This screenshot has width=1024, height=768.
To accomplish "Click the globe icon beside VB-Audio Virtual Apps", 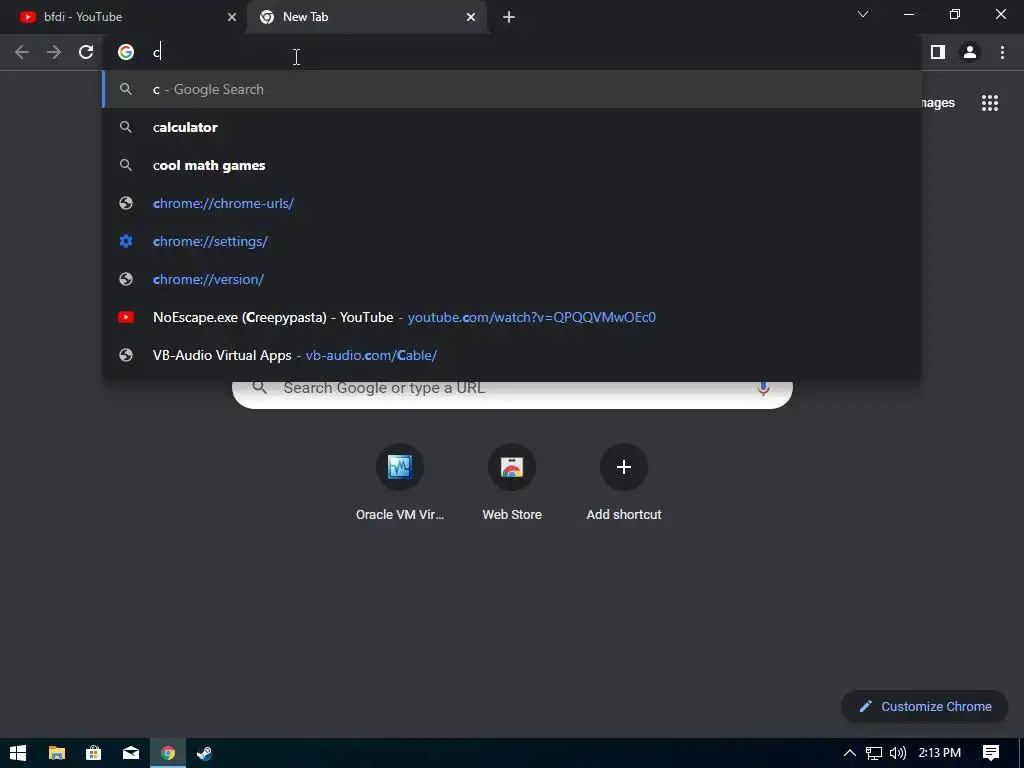I will [x=126, y=355].
